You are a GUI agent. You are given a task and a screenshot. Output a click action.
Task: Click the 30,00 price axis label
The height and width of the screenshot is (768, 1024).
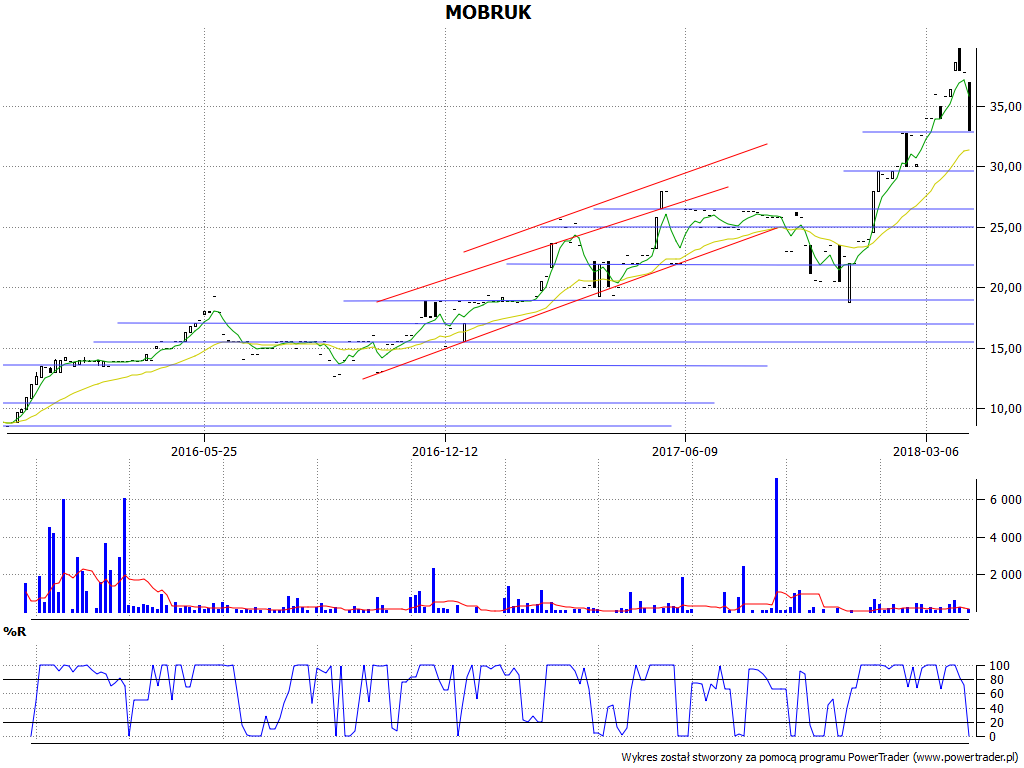pyautogui.click(x=1005, y=167)
